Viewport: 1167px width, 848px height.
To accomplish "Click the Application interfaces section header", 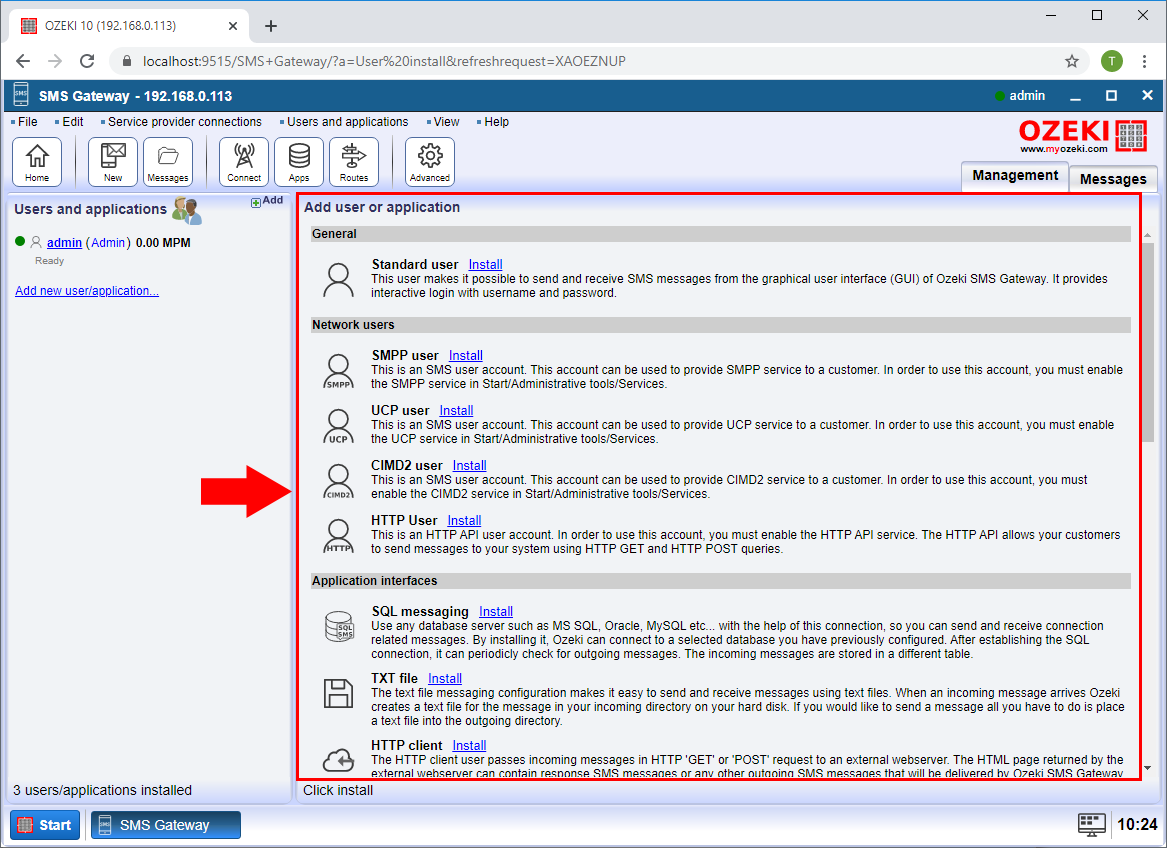I will pyautogui.click(x=720, y=581).
